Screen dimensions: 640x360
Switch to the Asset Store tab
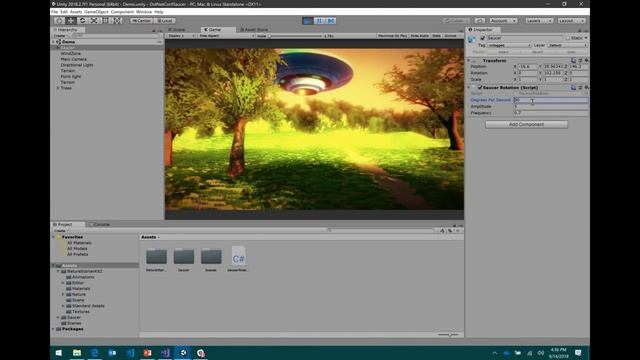click(x=254, y=30)
